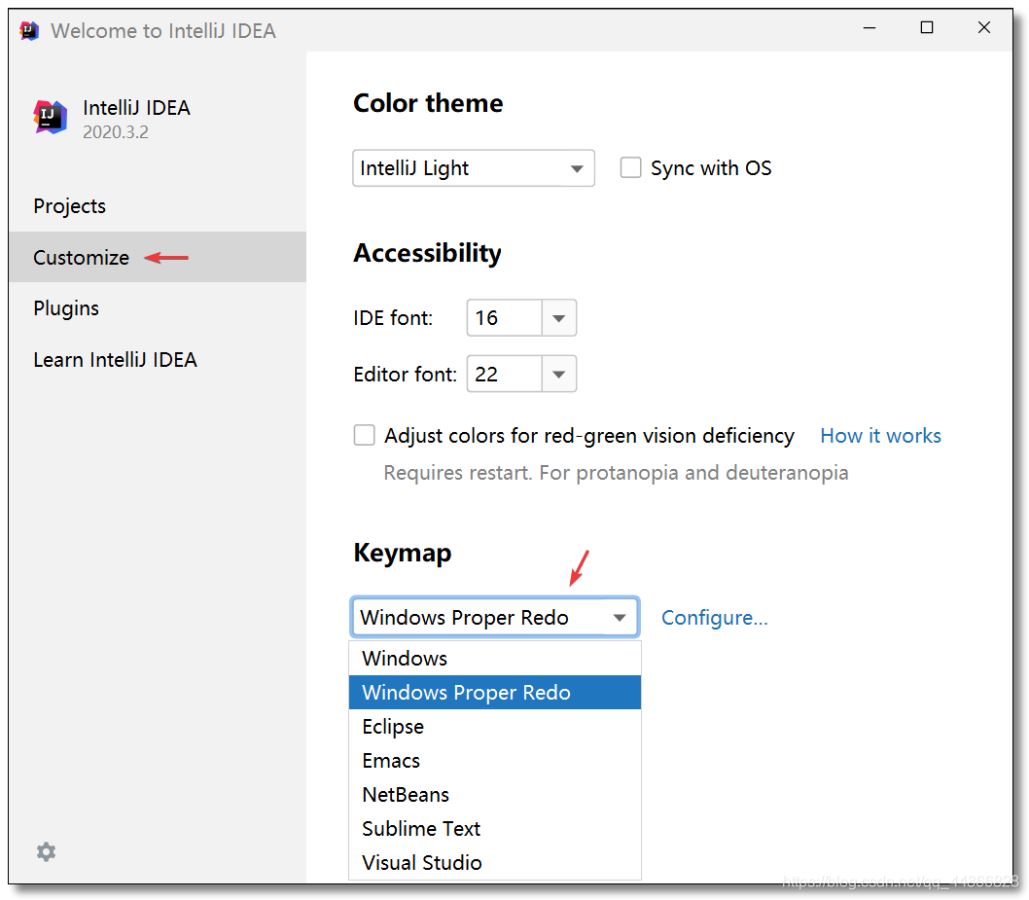Open the How it works link

tap(880, 436)
